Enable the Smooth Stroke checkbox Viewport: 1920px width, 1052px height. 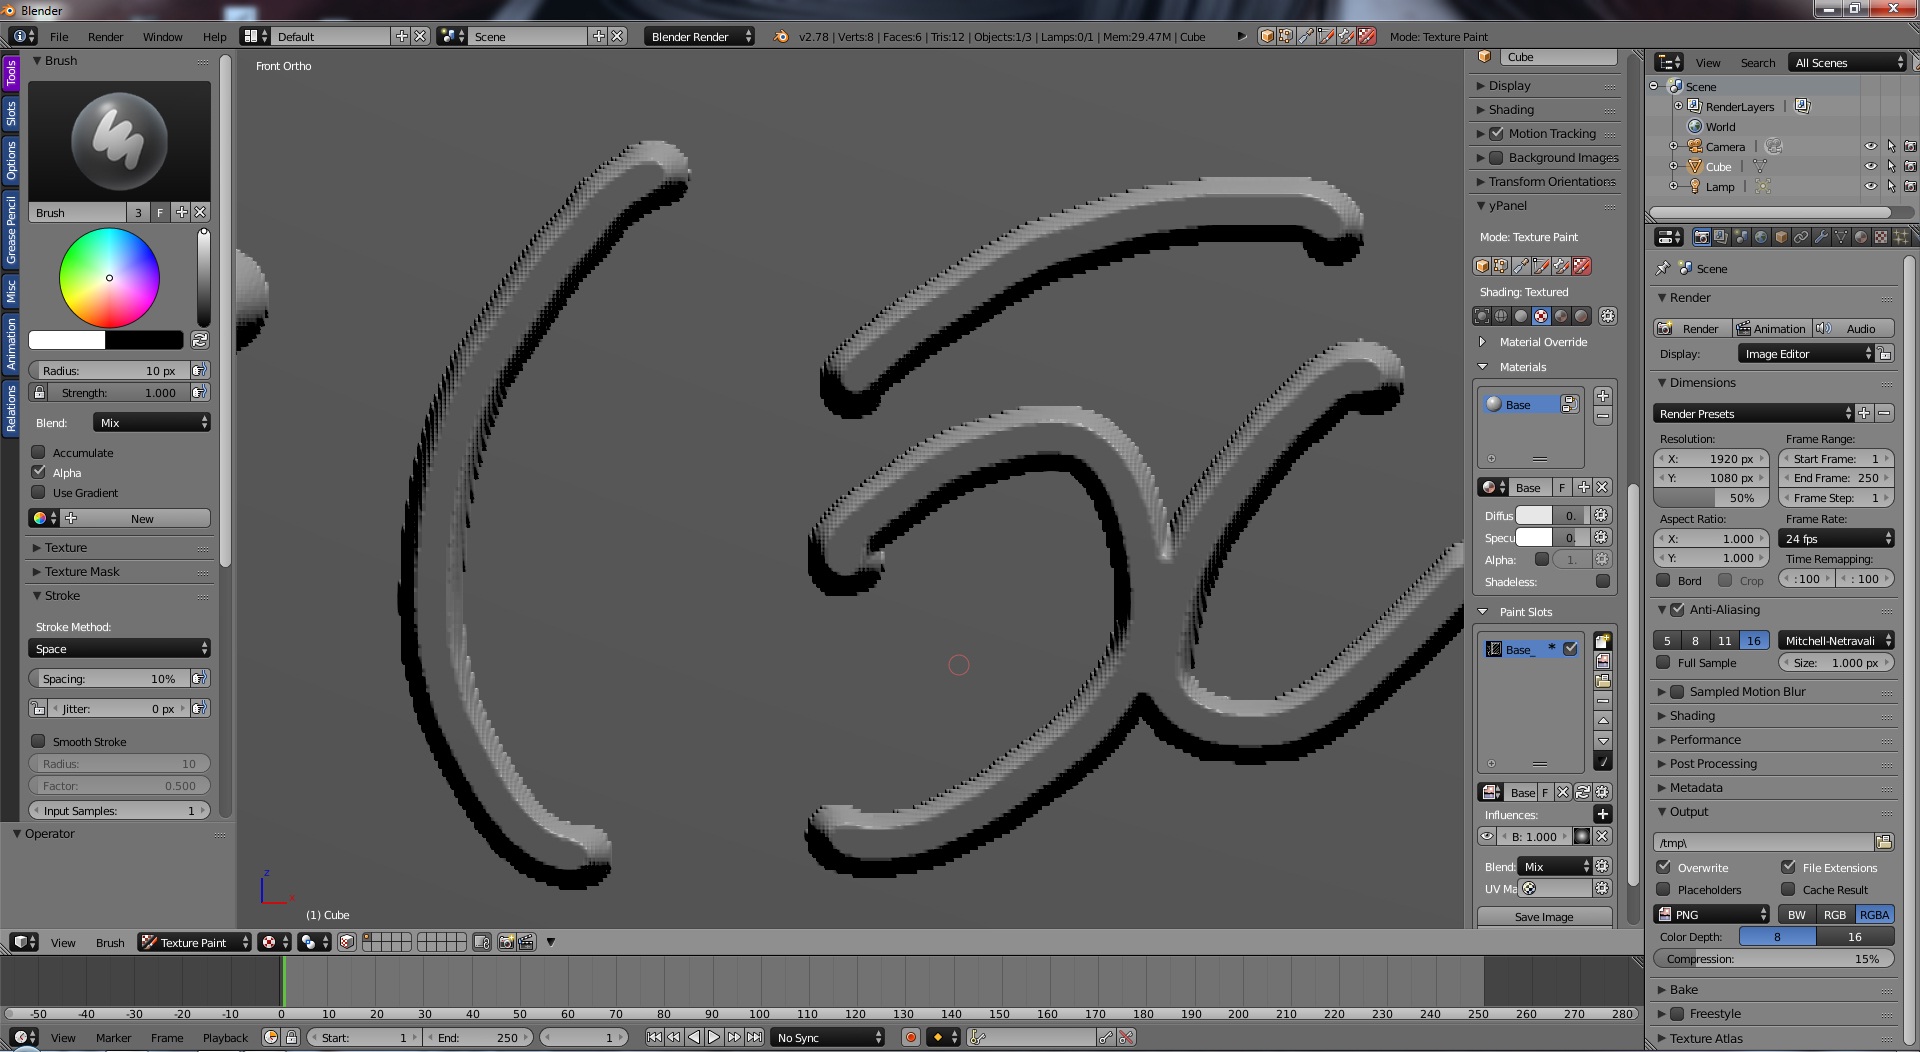39,741
